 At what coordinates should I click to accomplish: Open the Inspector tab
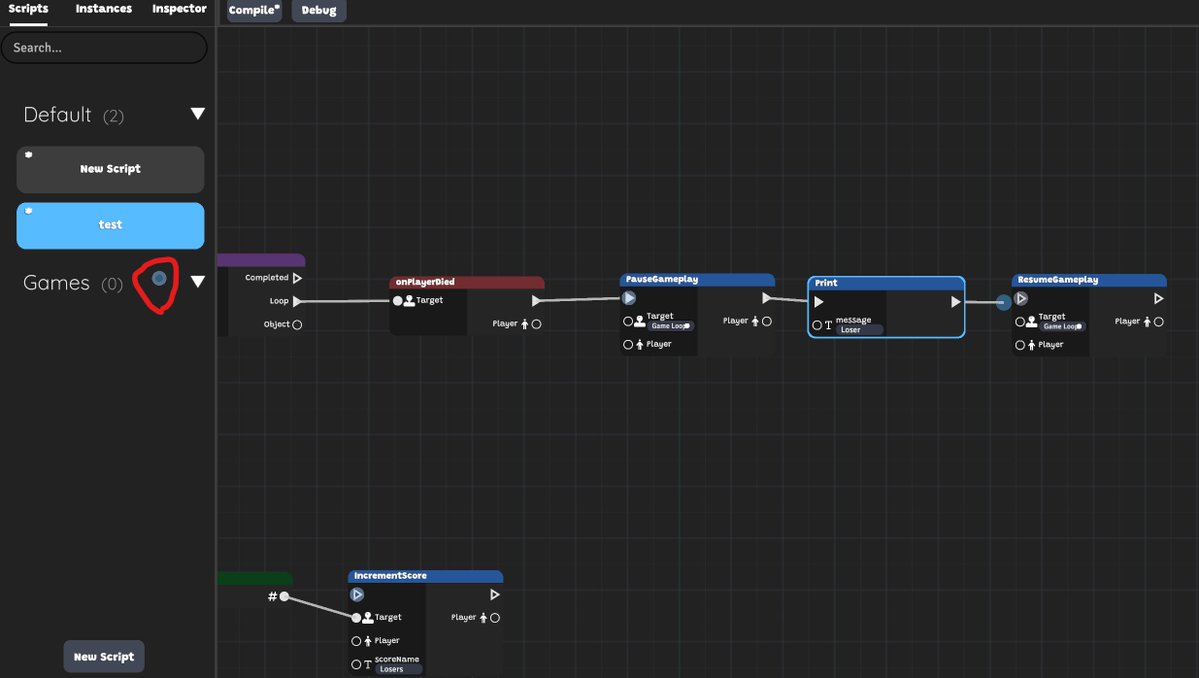coord(178,8)
